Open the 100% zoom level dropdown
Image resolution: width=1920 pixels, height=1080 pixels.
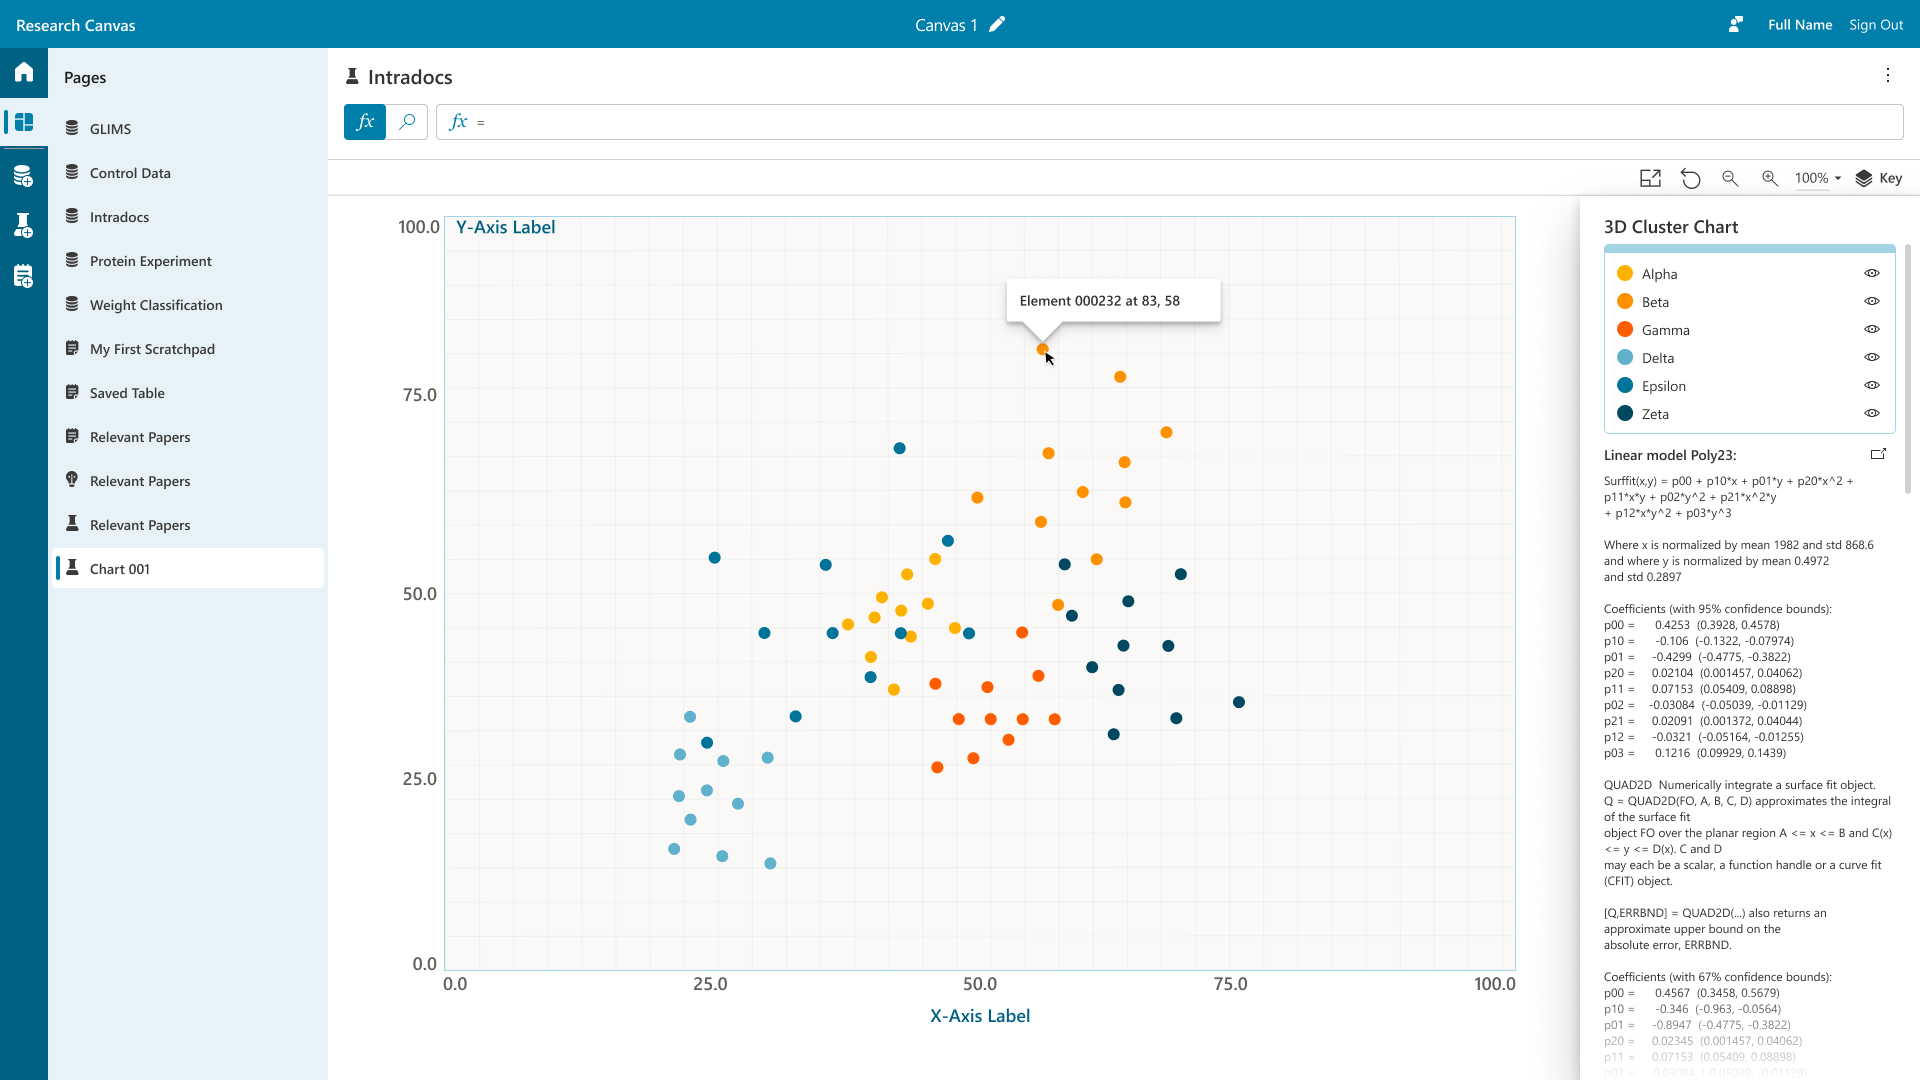coord(1818,178)
